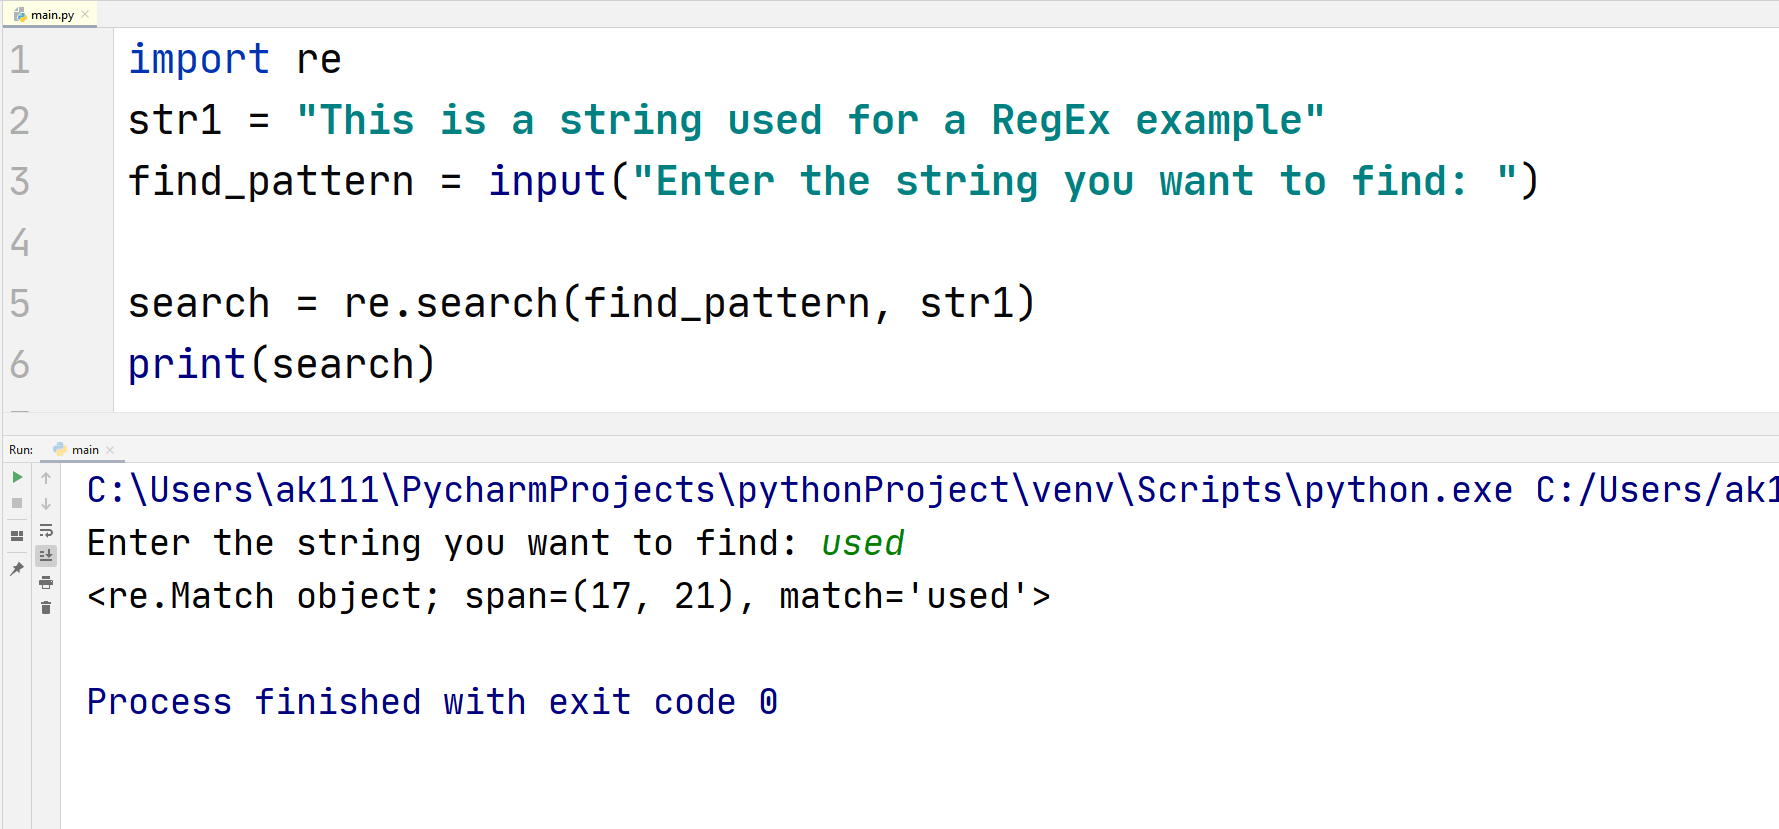Screen dimensions: 1779x829
Task: Print the console output
Action: (46, 582)
